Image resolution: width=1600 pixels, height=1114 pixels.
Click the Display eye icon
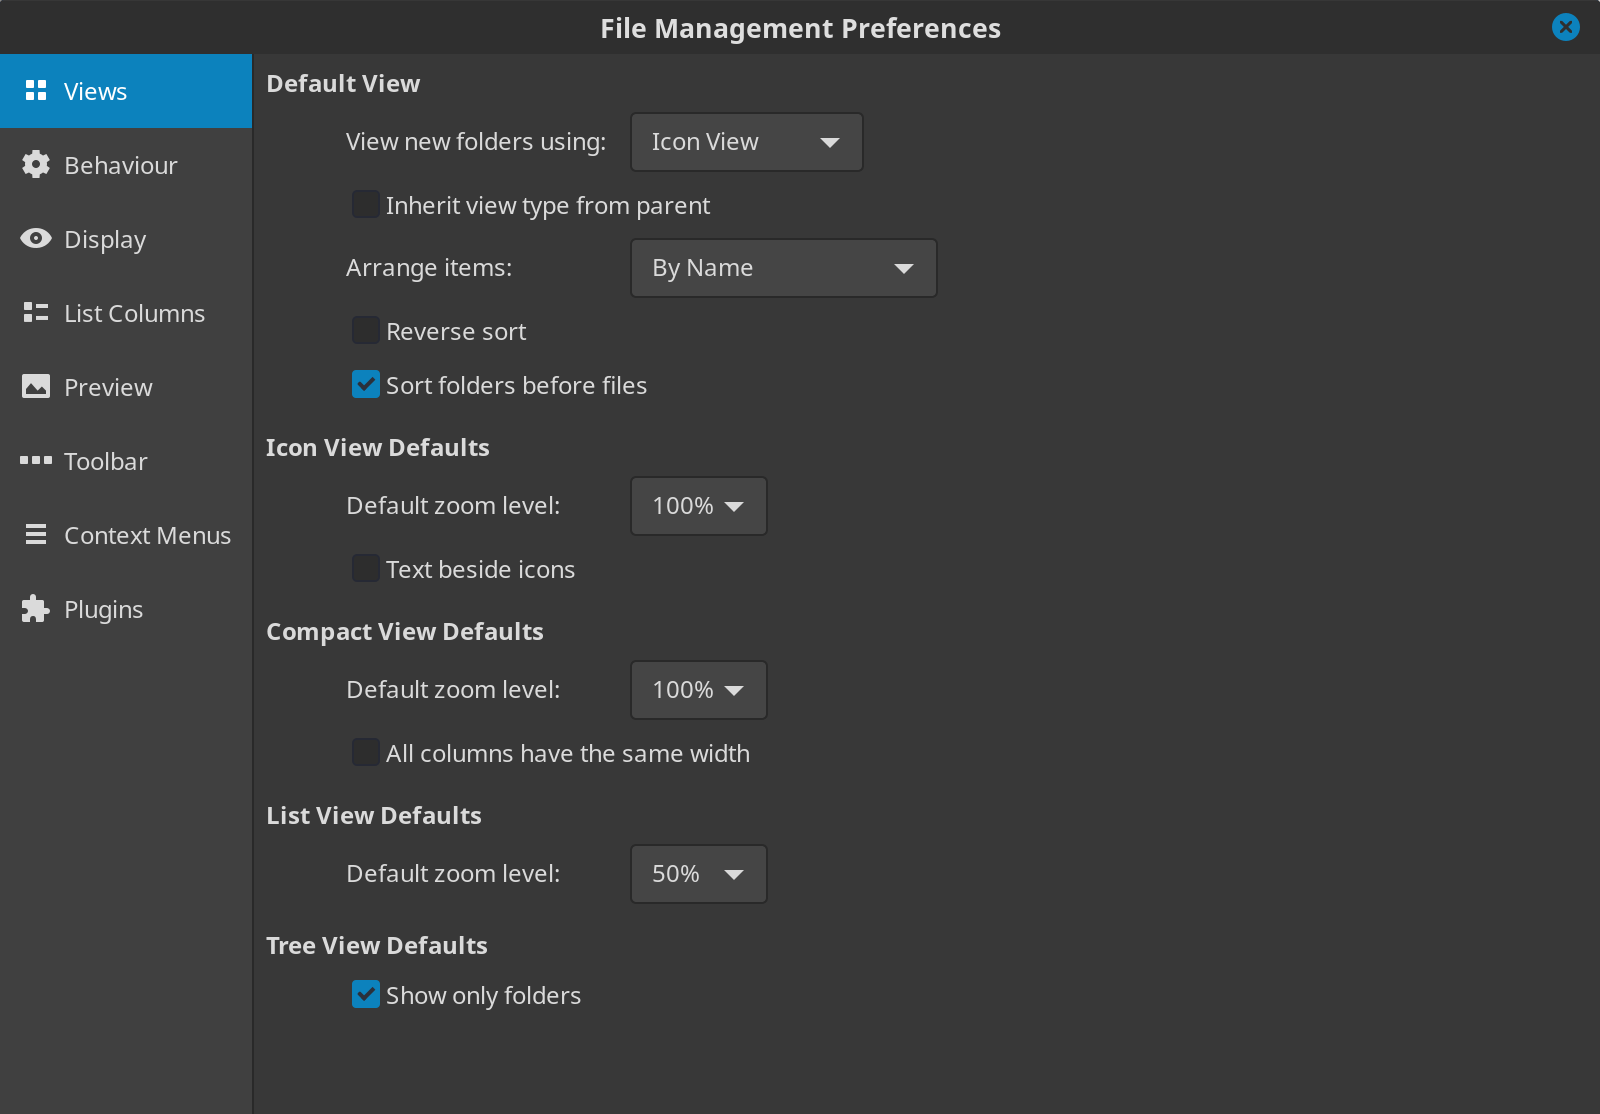(36, 239)
